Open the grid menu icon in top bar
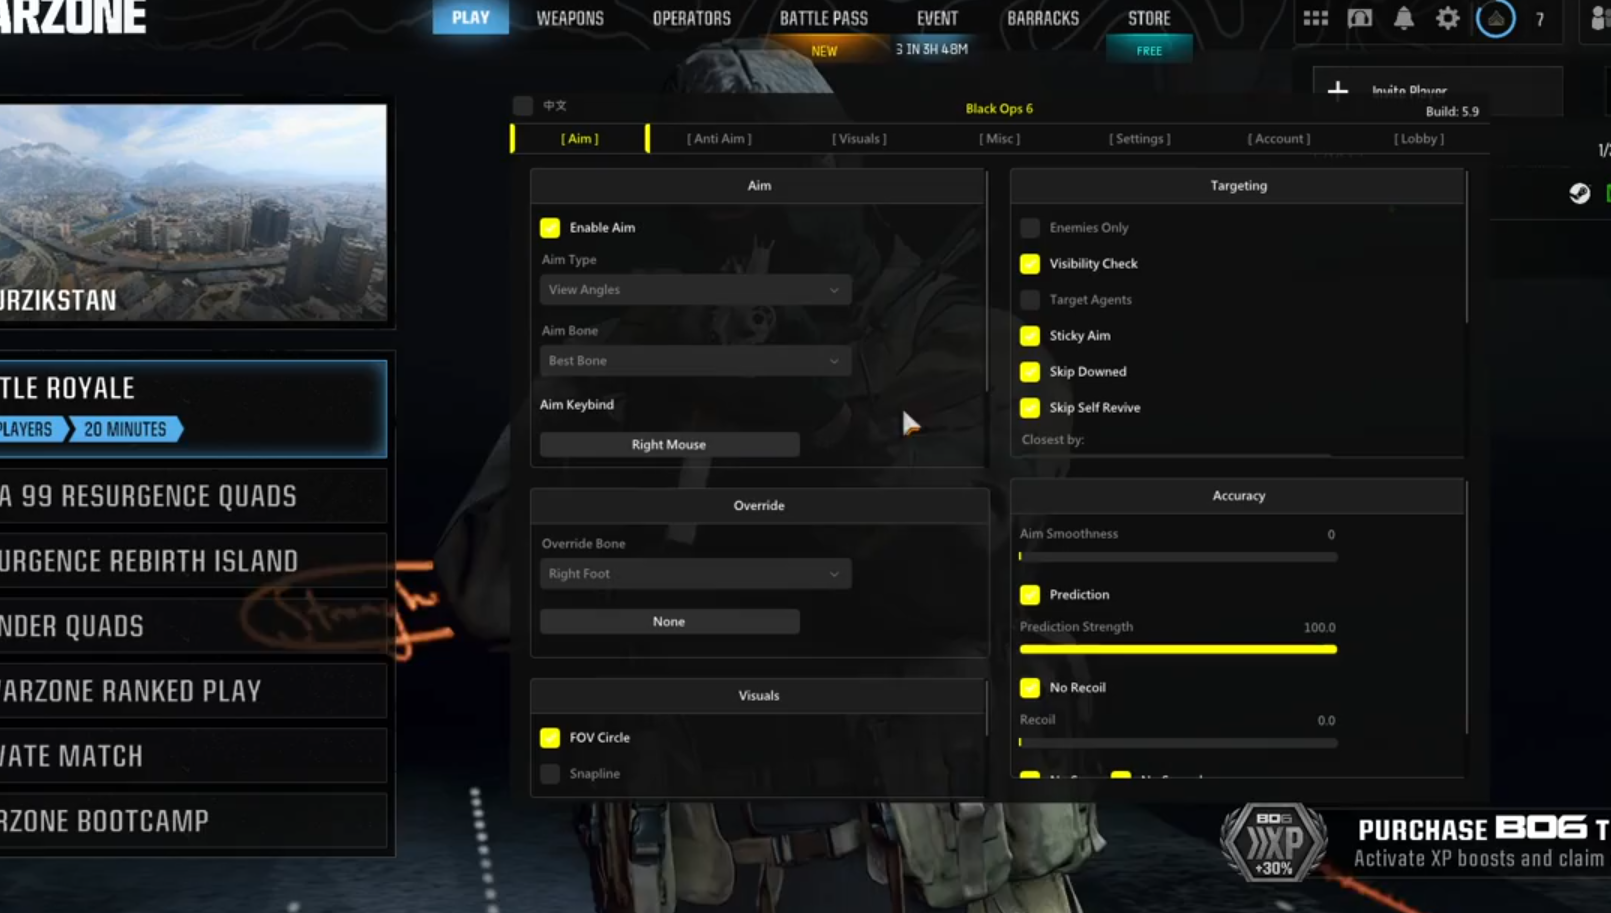 click(1315, 18)
